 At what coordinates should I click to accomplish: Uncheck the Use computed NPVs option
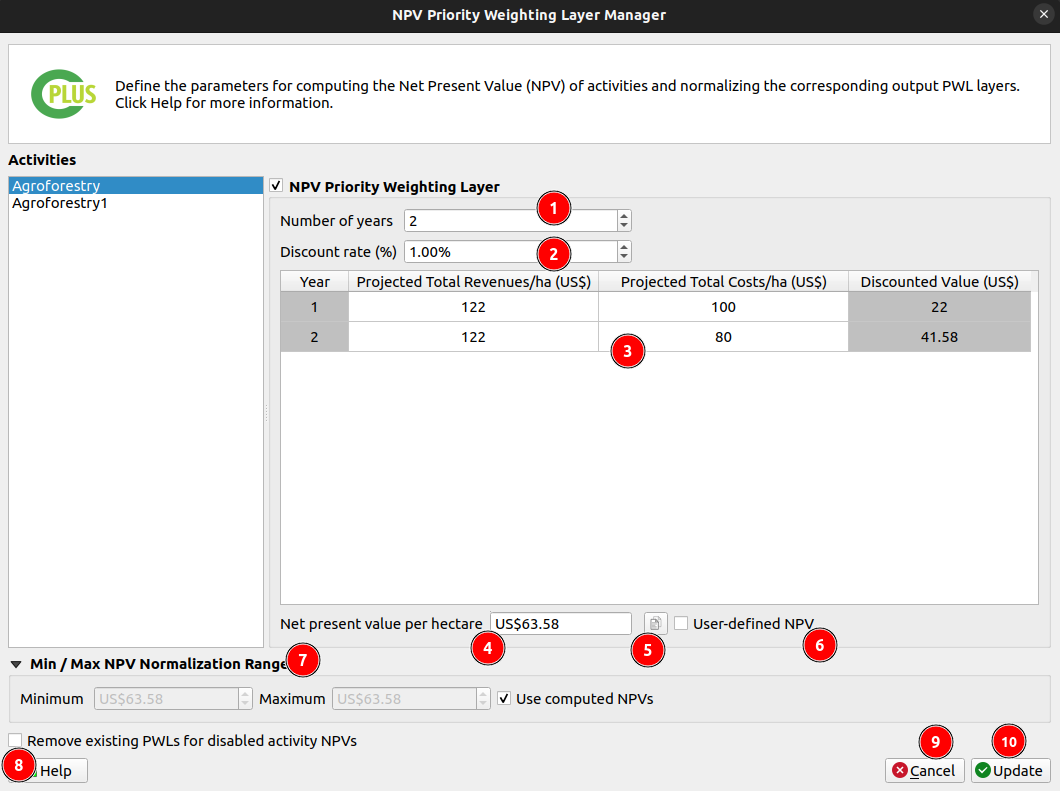pyautogui.click(x=504, y=698)
